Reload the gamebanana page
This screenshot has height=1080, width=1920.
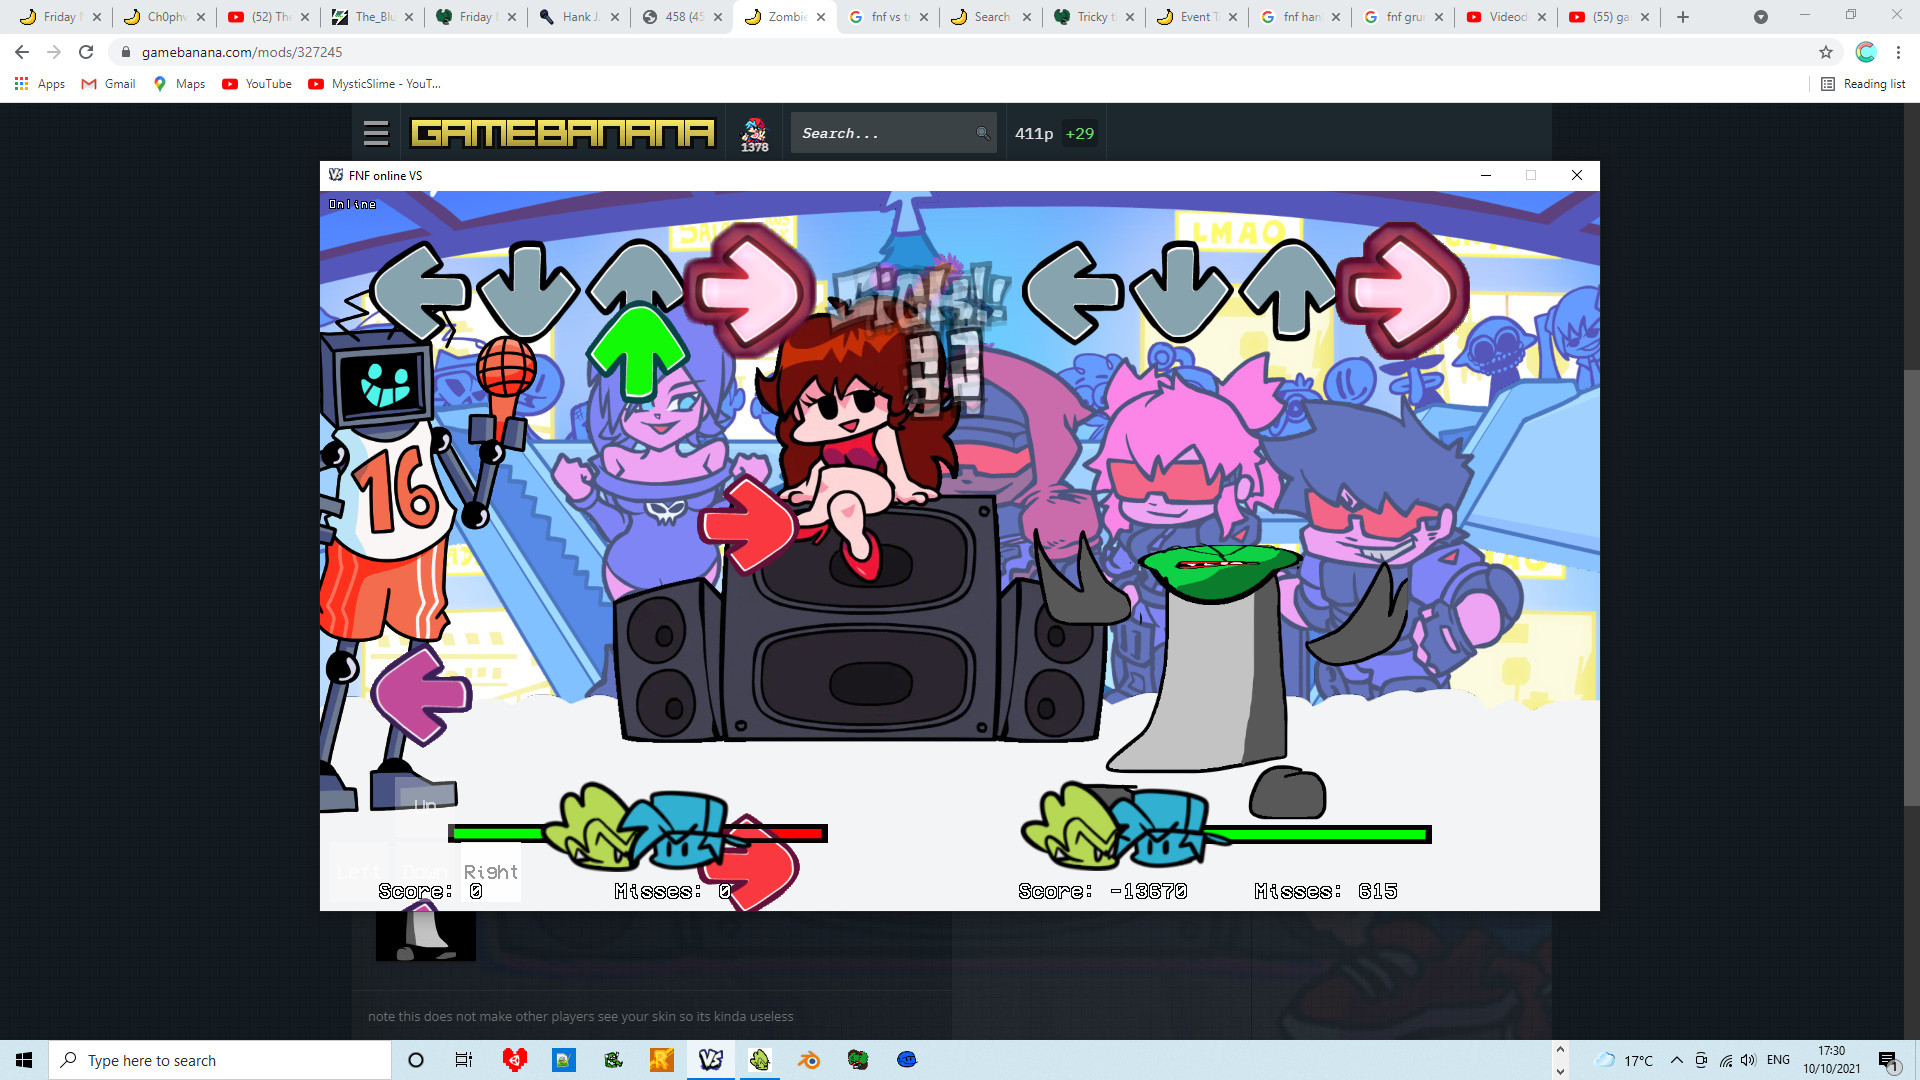pos(86,52)
